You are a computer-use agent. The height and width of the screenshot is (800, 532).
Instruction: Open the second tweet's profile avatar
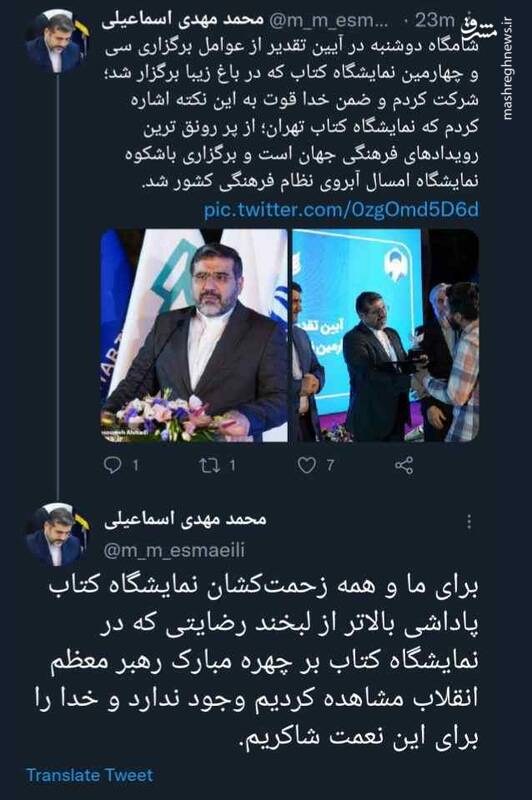tap(55, 534)
